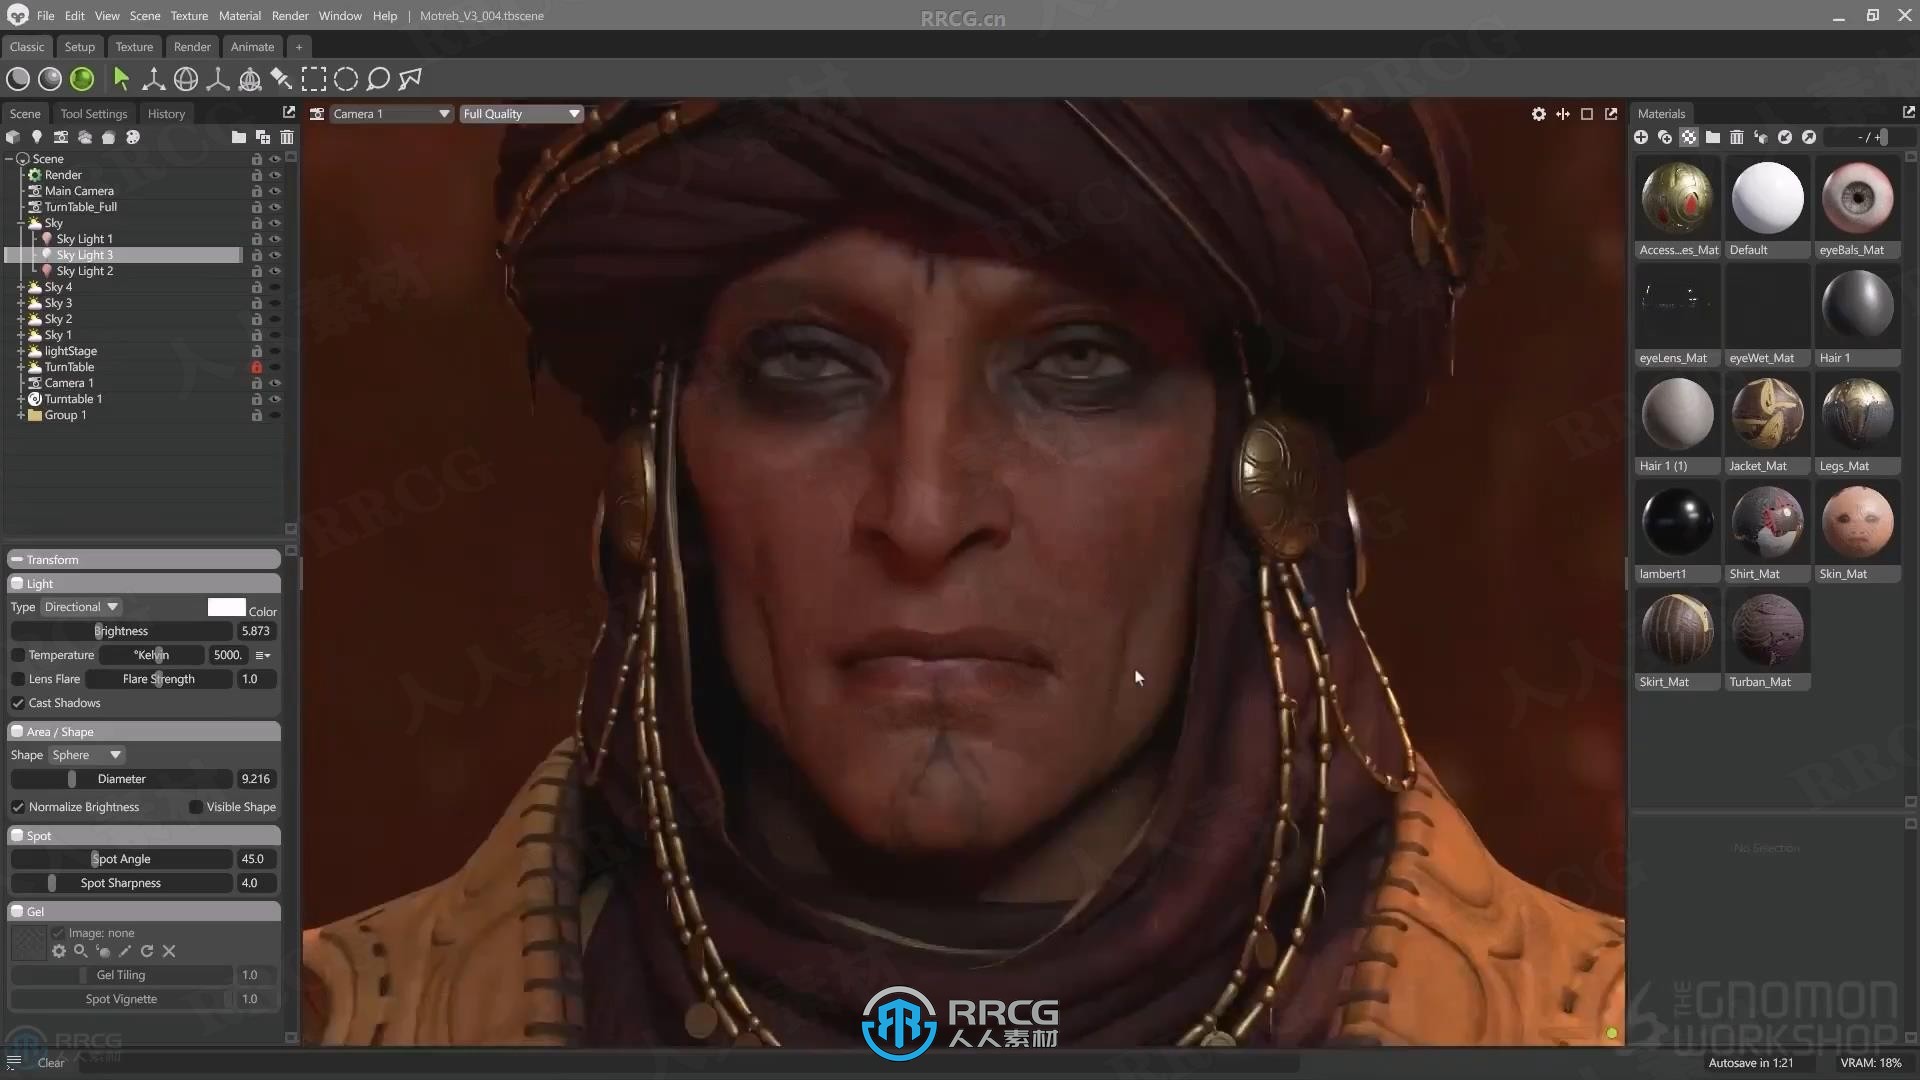
Task: Open the light Type dropdown showing Directional
Action: pos(82,607)
